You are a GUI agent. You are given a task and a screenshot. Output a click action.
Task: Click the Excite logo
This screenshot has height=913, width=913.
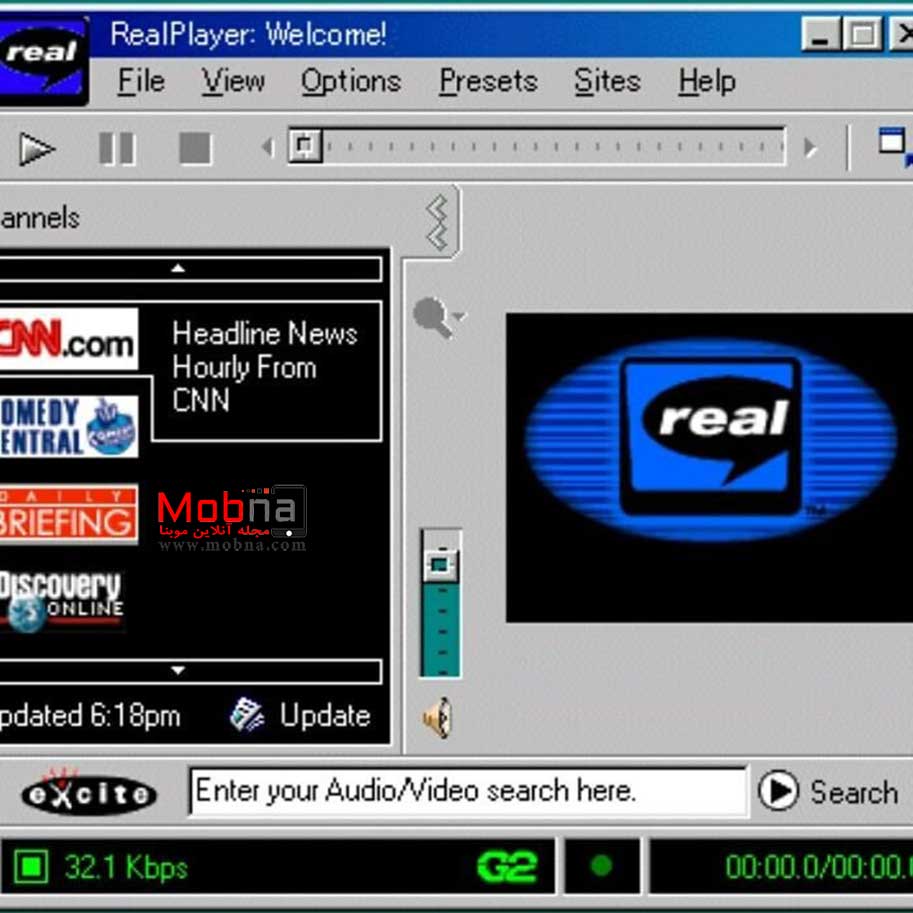click(x=88, y=793)
